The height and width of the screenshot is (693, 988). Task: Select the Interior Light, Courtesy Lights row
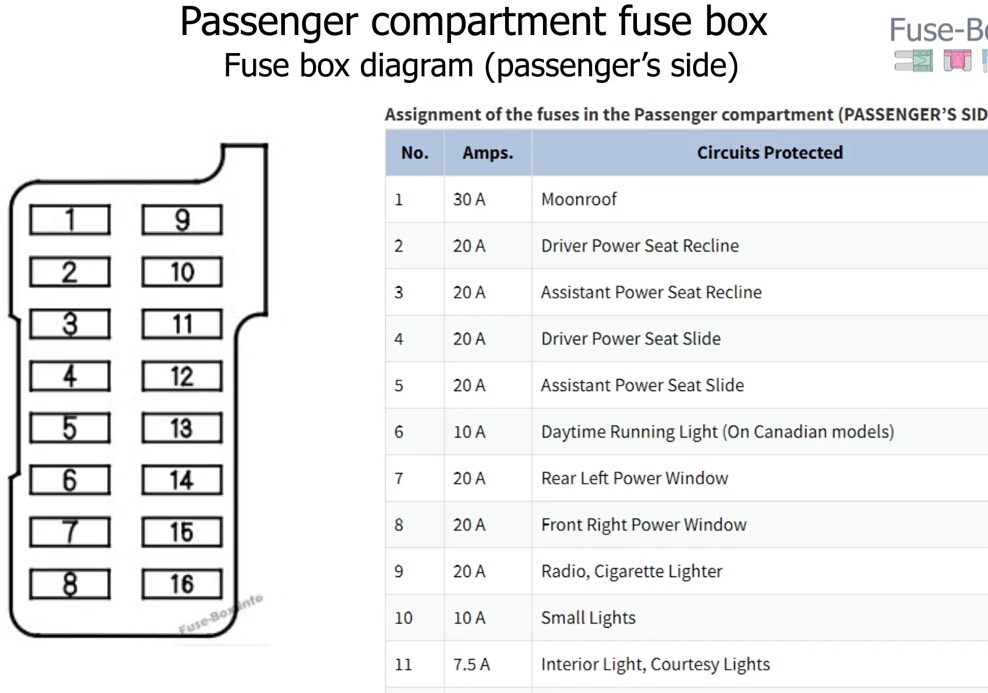pyautogui.click(x=687, y=665)
